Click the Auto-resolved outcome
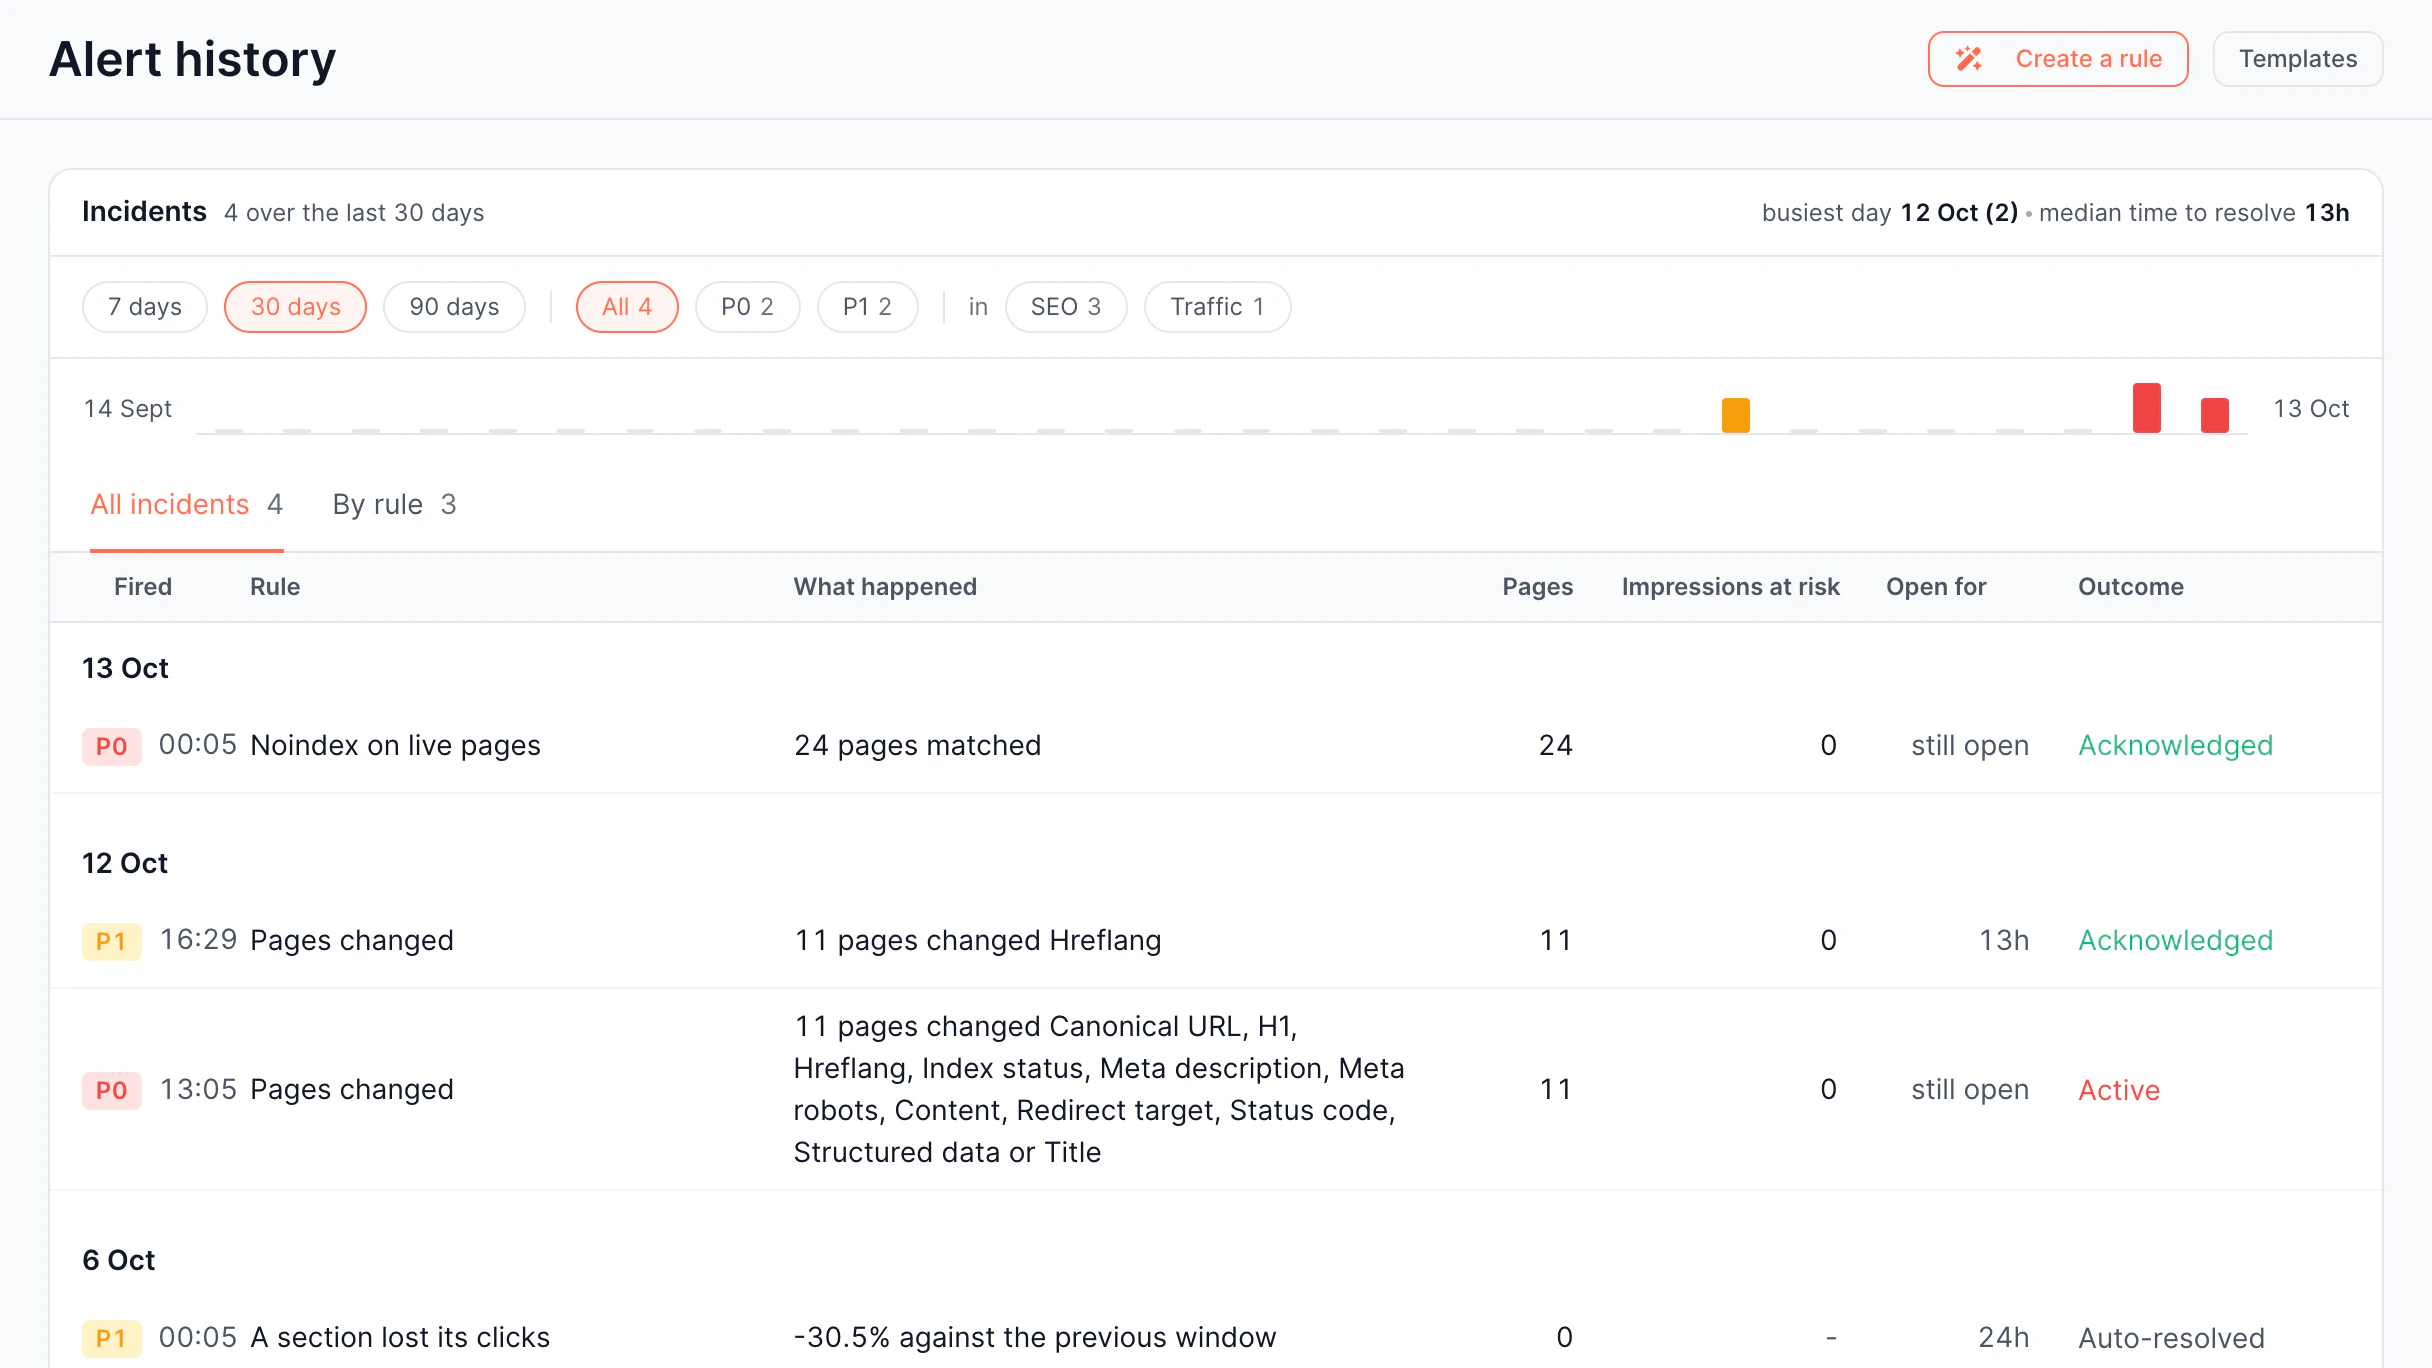The width and height of the screenshot is (2432, 1368). click(x=2171, y=1338)
